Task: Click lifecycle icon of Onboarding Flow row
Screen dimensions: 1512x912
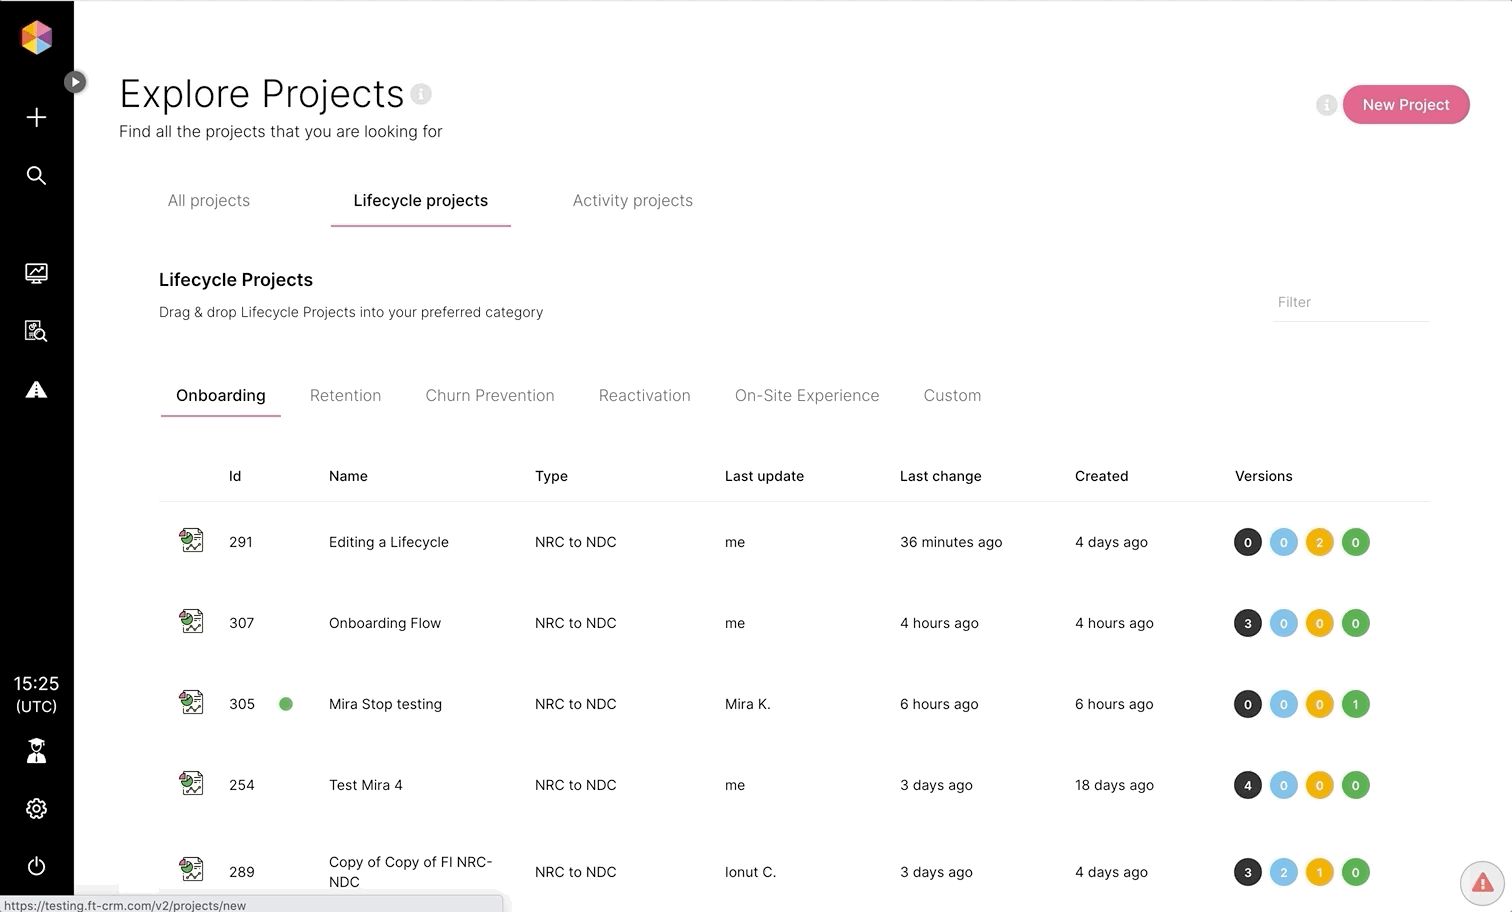Action: click(x=191, y=622)
